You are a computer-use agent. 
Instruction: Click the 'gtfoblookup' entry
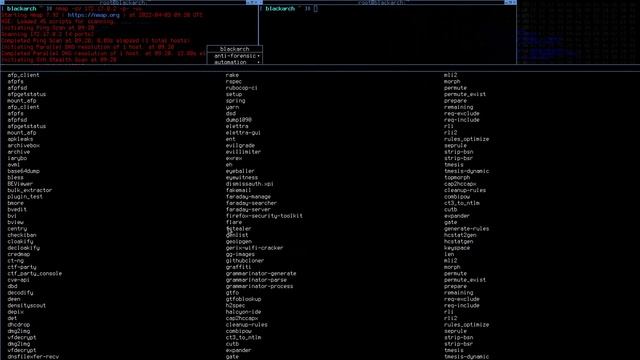pyautogui.click(x=243, y=299)
